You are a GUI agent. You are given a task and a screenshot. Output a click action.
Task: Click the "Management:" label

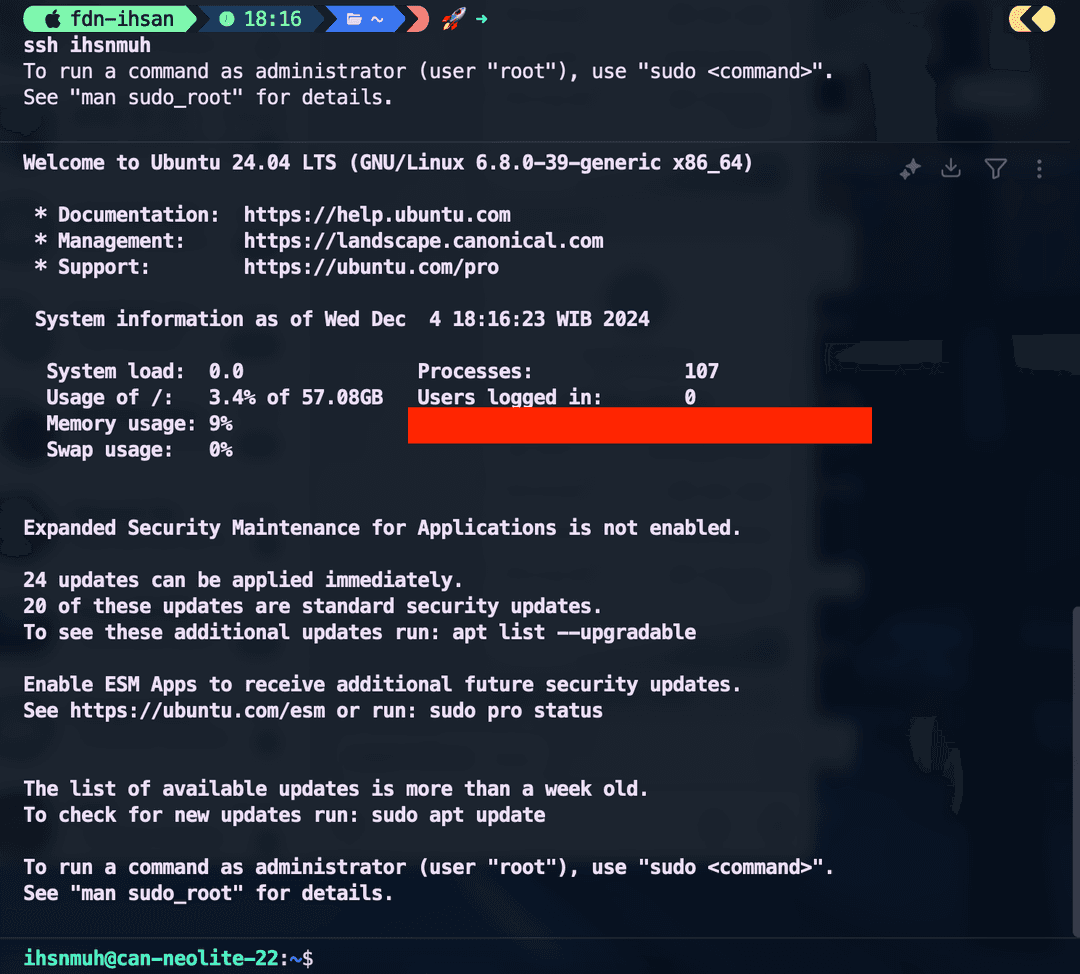point(121,241)
